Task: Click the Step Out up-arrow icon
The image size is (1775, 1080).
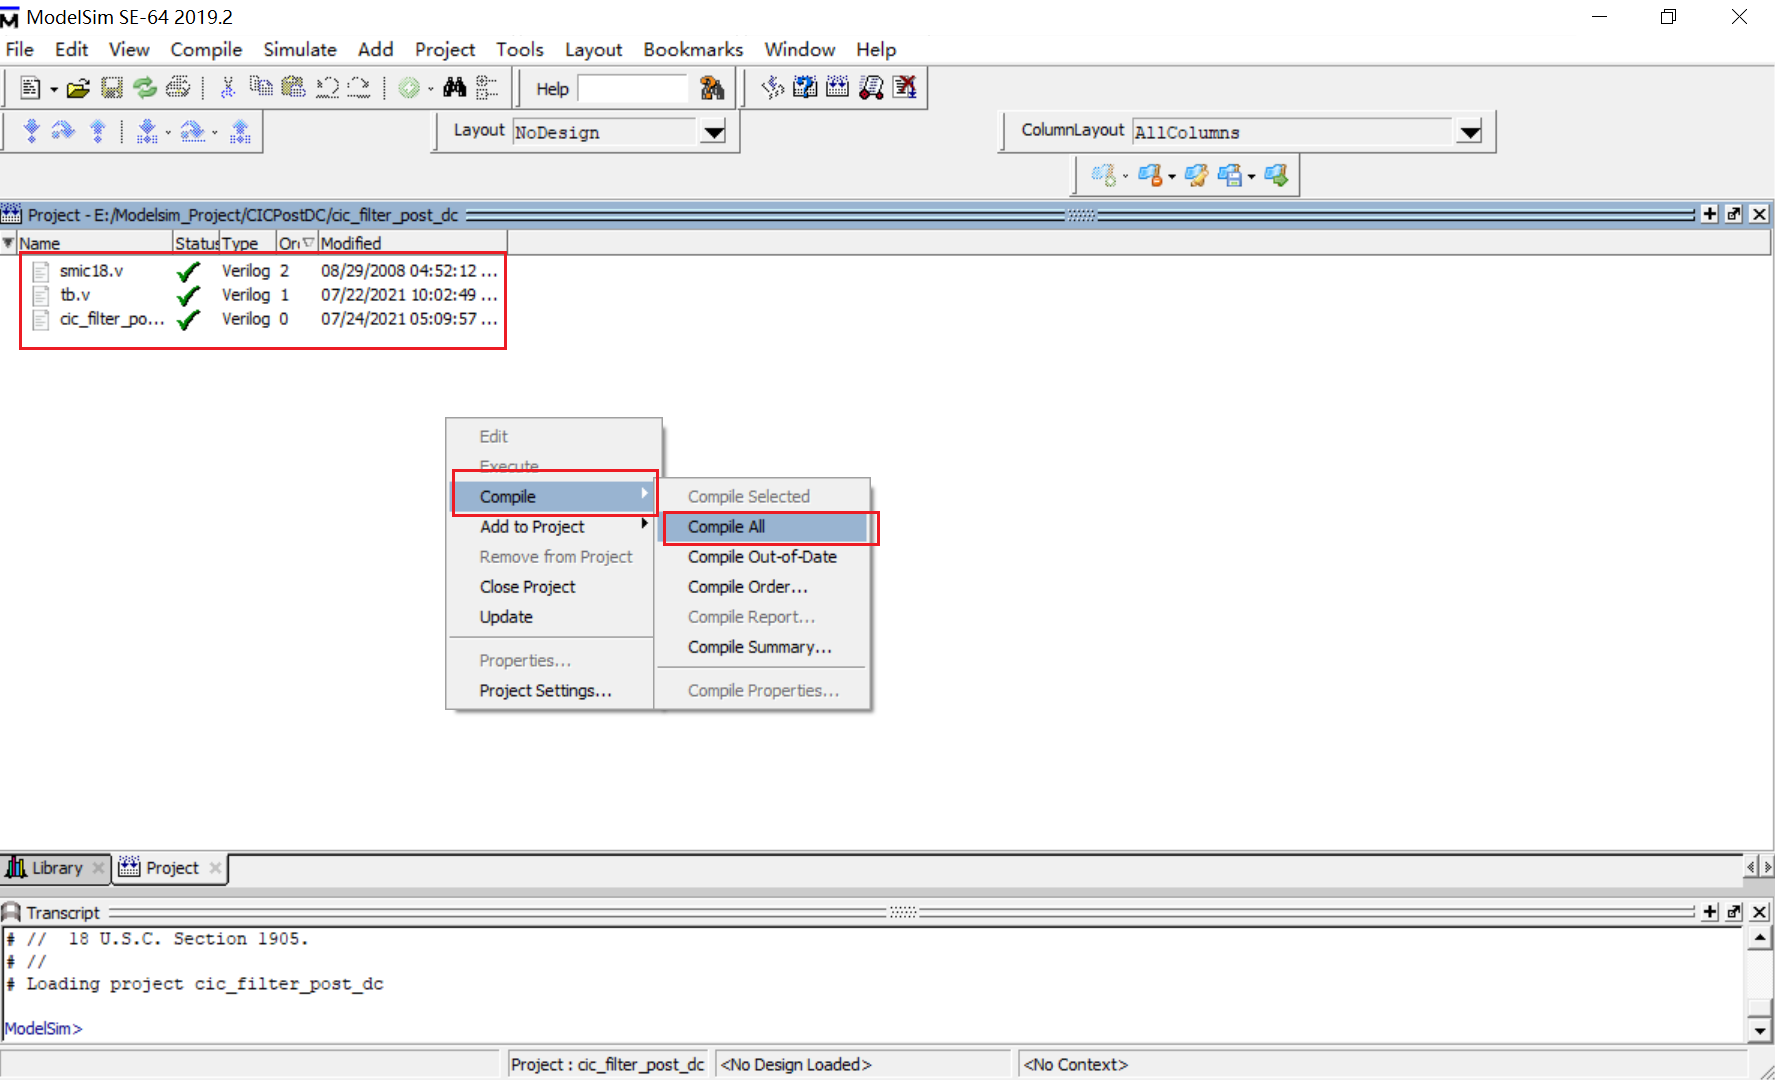Action: tap(98, 131)
